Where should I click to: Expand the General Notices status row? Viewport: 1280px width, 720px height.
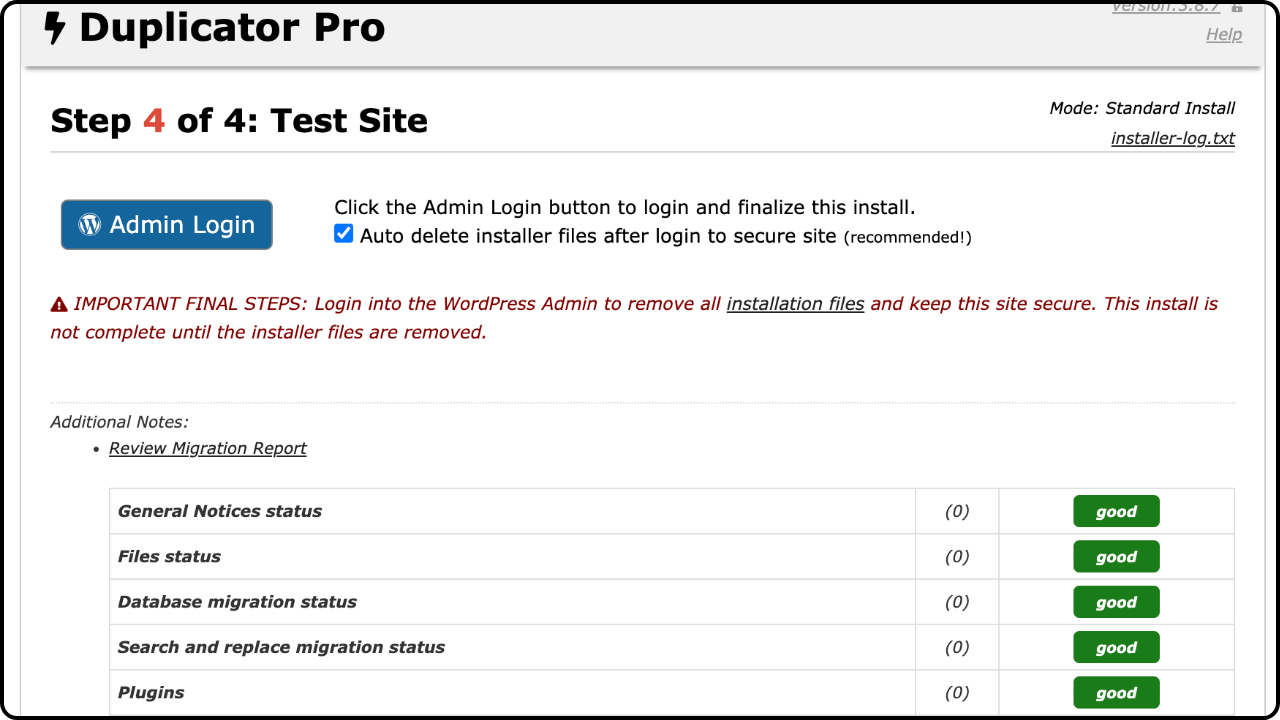click(672, 511)
